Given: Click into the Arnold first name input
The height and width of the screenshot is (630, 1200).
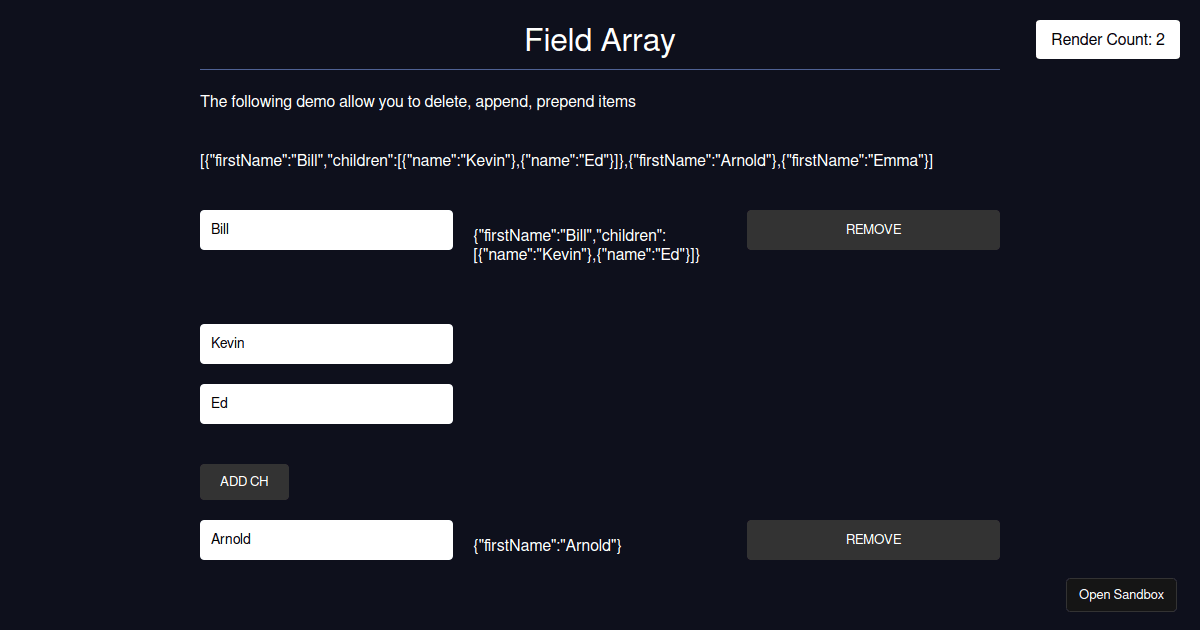Looking at the screenshot, I should pyautogui.click(x=326, y=540).
